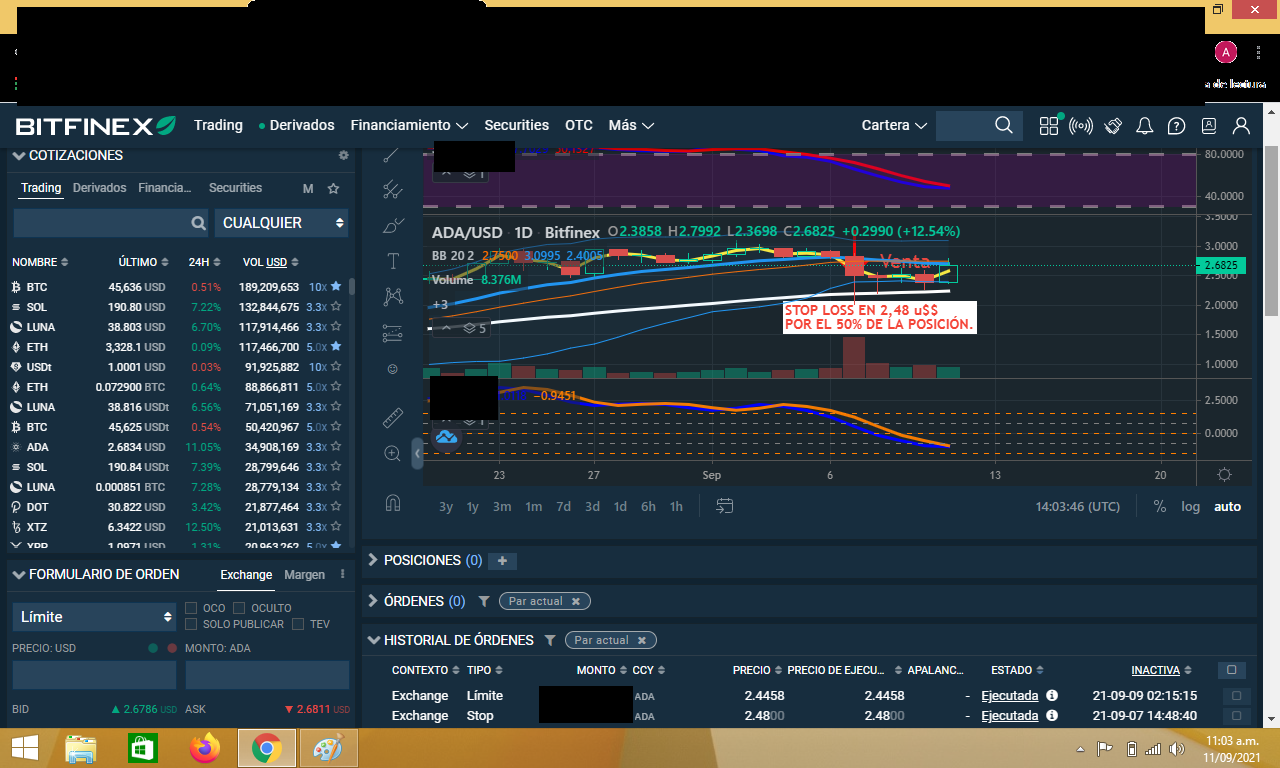Click the PRECIO USD input field
The height and width of the screenshot is (768, 1280).
tap(94, 675)
